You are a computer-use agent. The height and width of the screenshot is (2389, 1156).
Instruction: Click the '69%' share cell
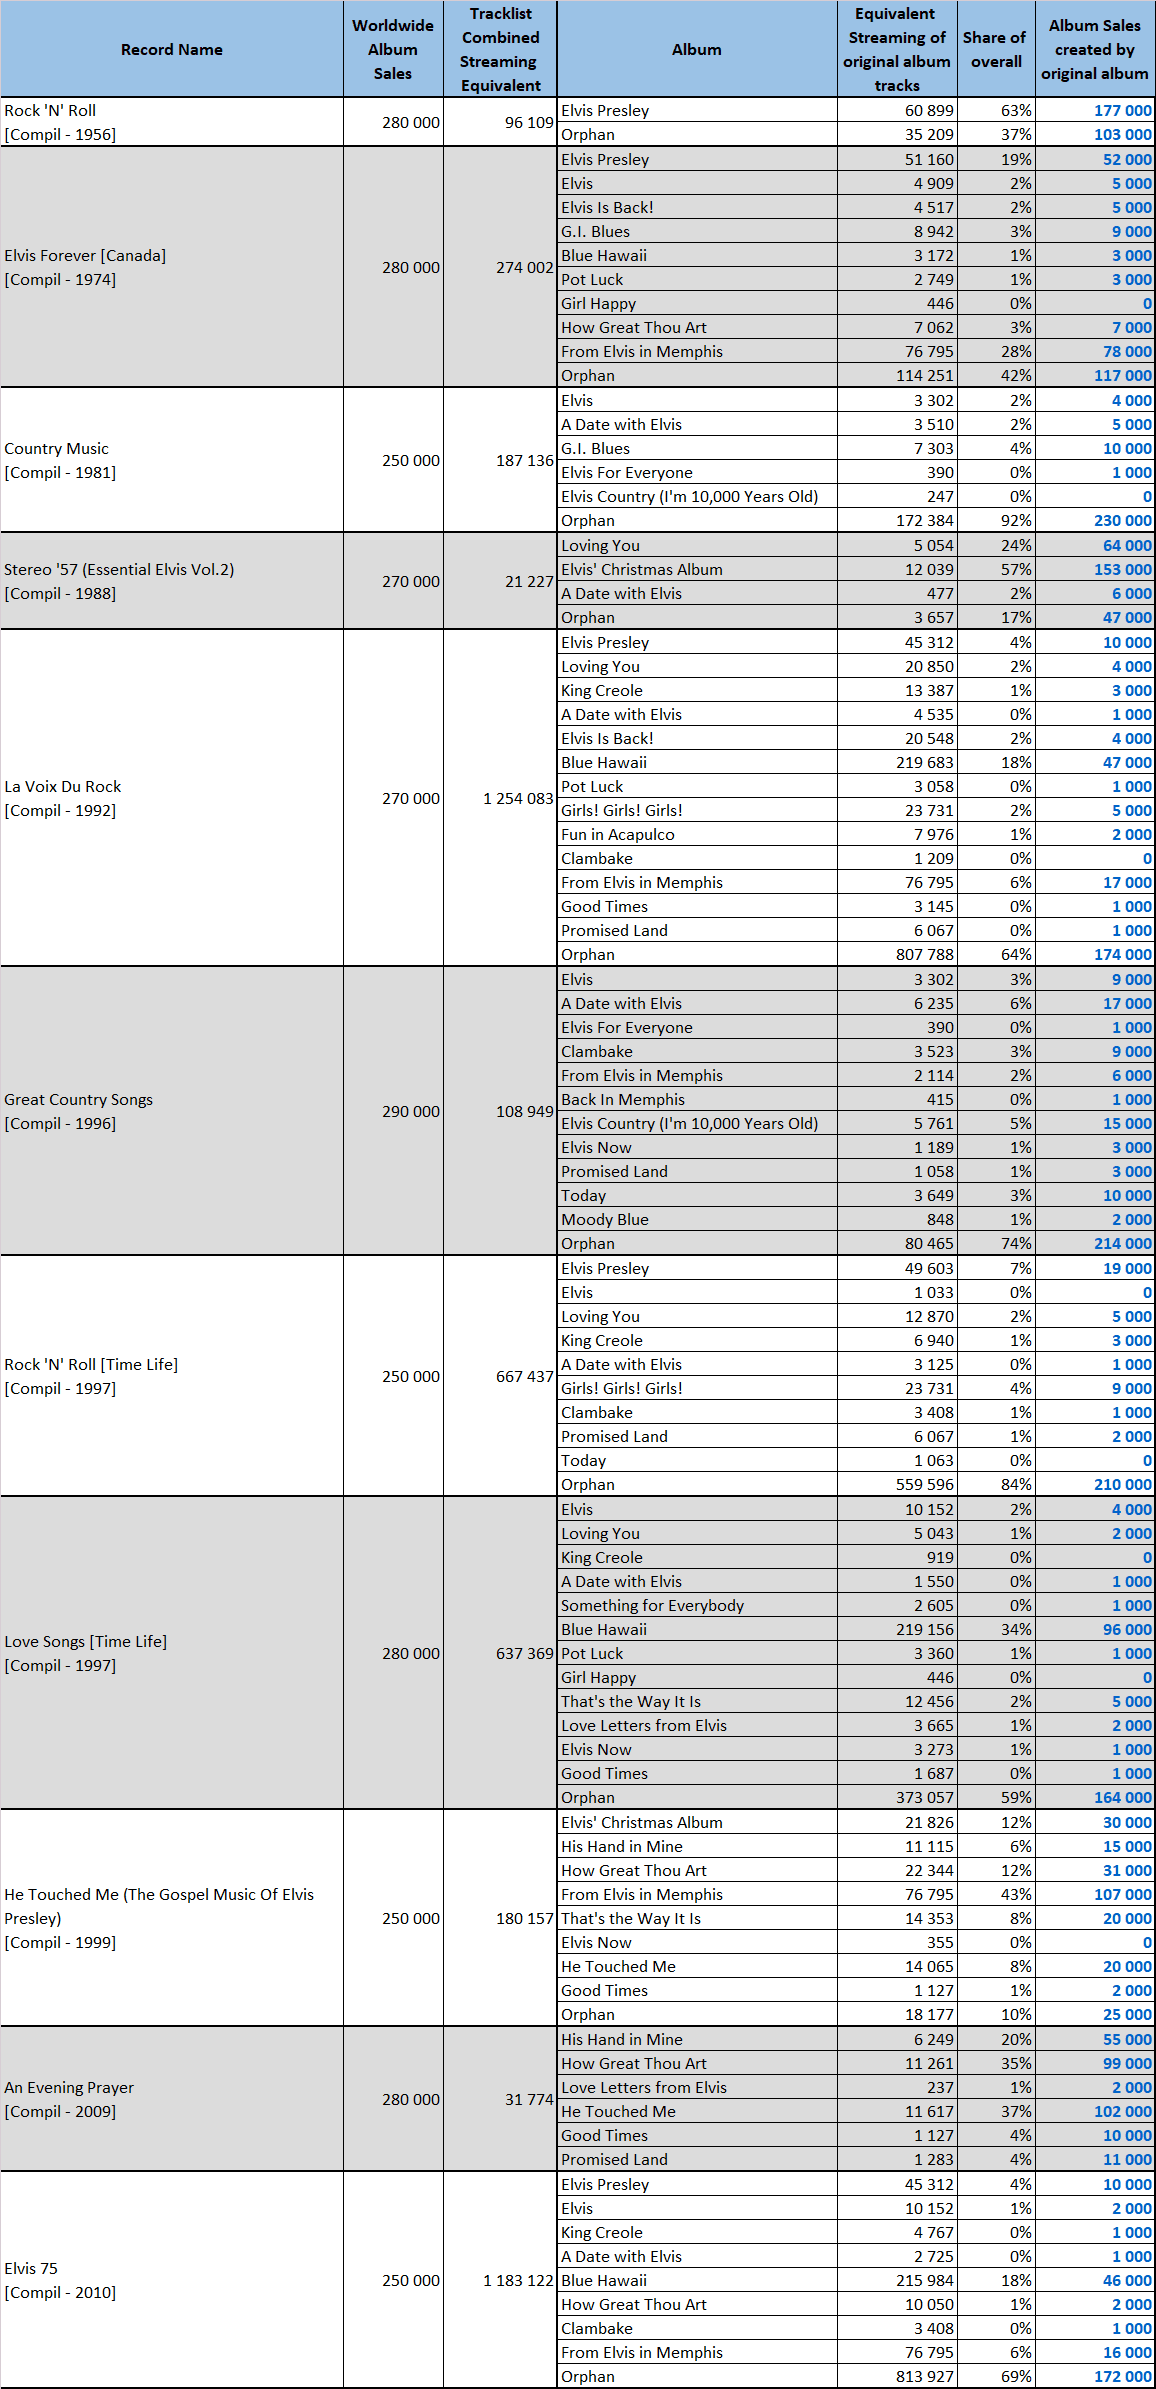tap(996, 2376)
